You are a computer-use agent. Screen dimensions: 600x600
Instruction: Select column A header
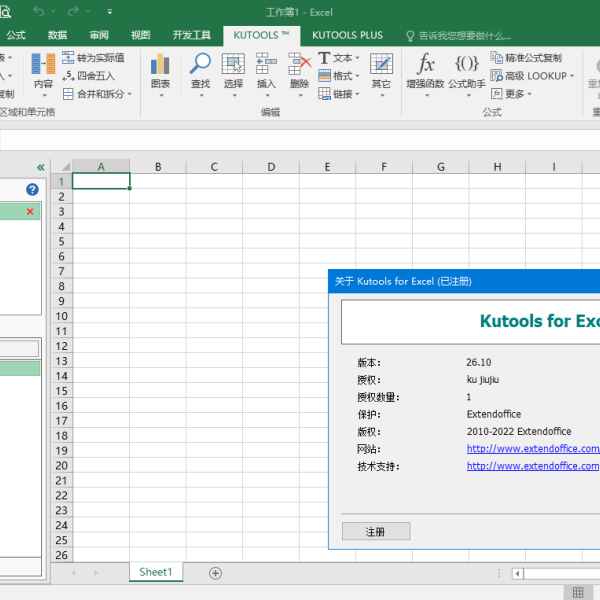101,166
